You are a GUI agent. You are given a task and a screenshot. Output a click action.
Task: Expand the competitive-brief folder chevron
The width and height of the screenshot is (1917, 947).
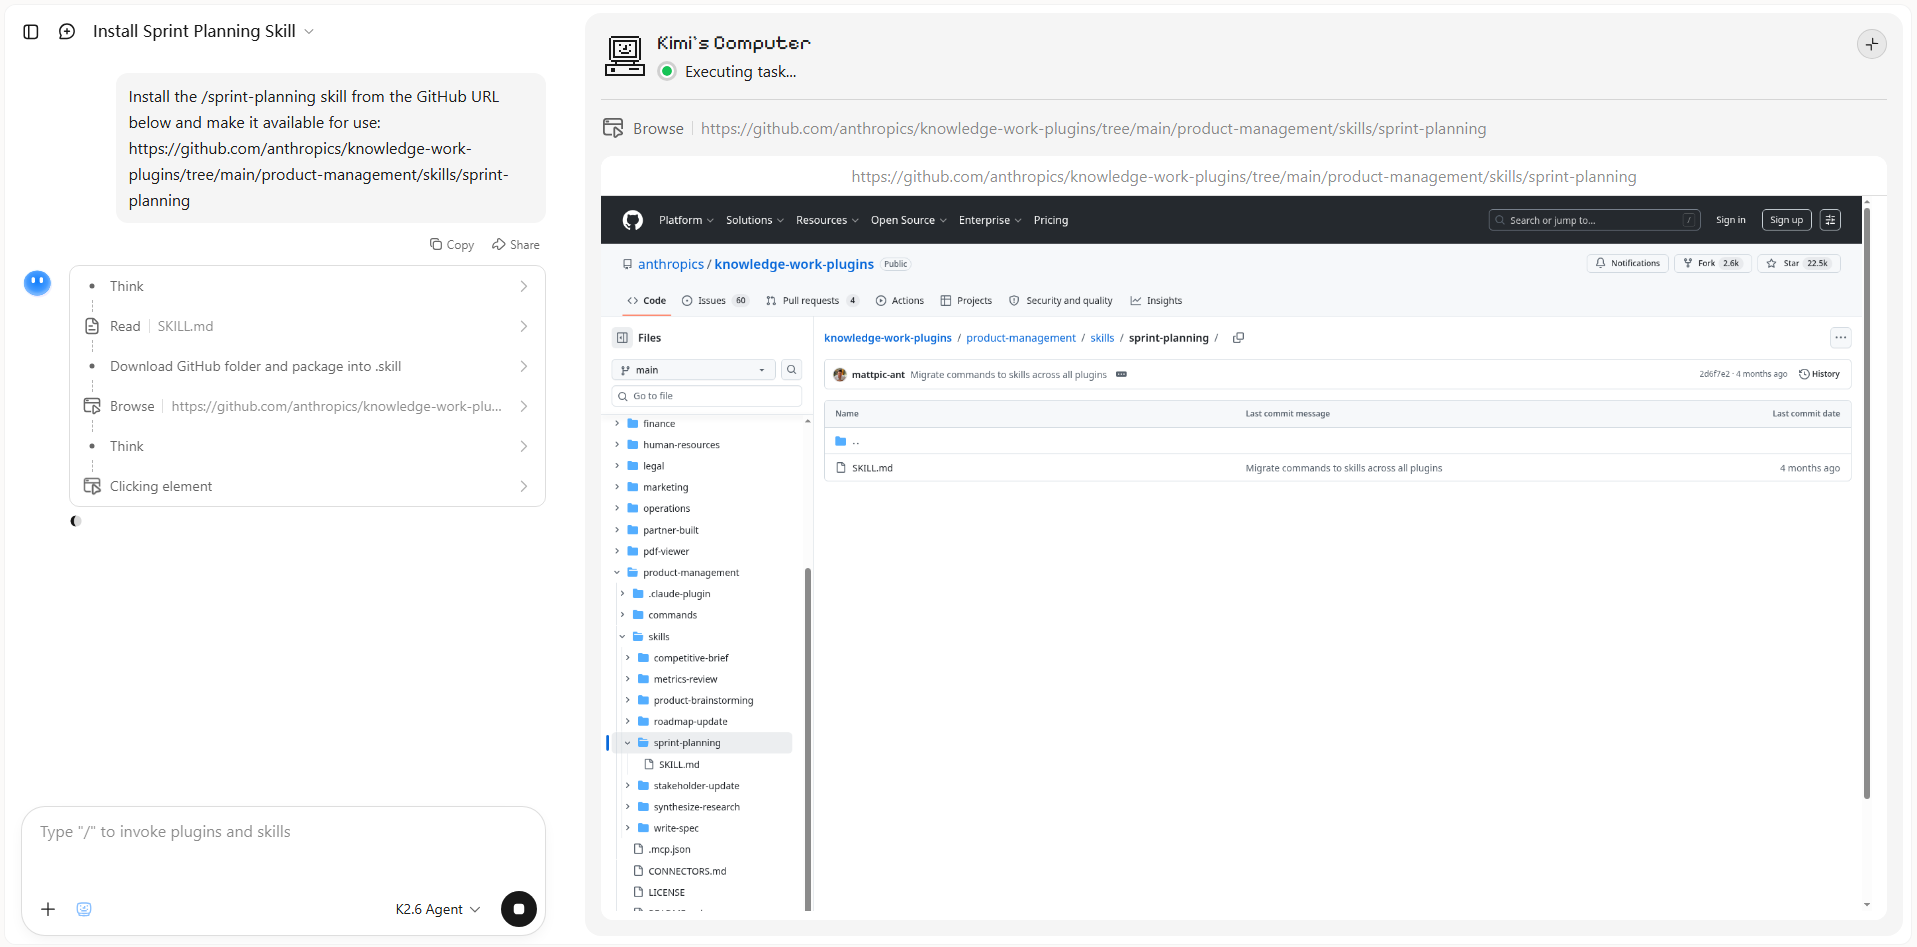tap(628, 658)
